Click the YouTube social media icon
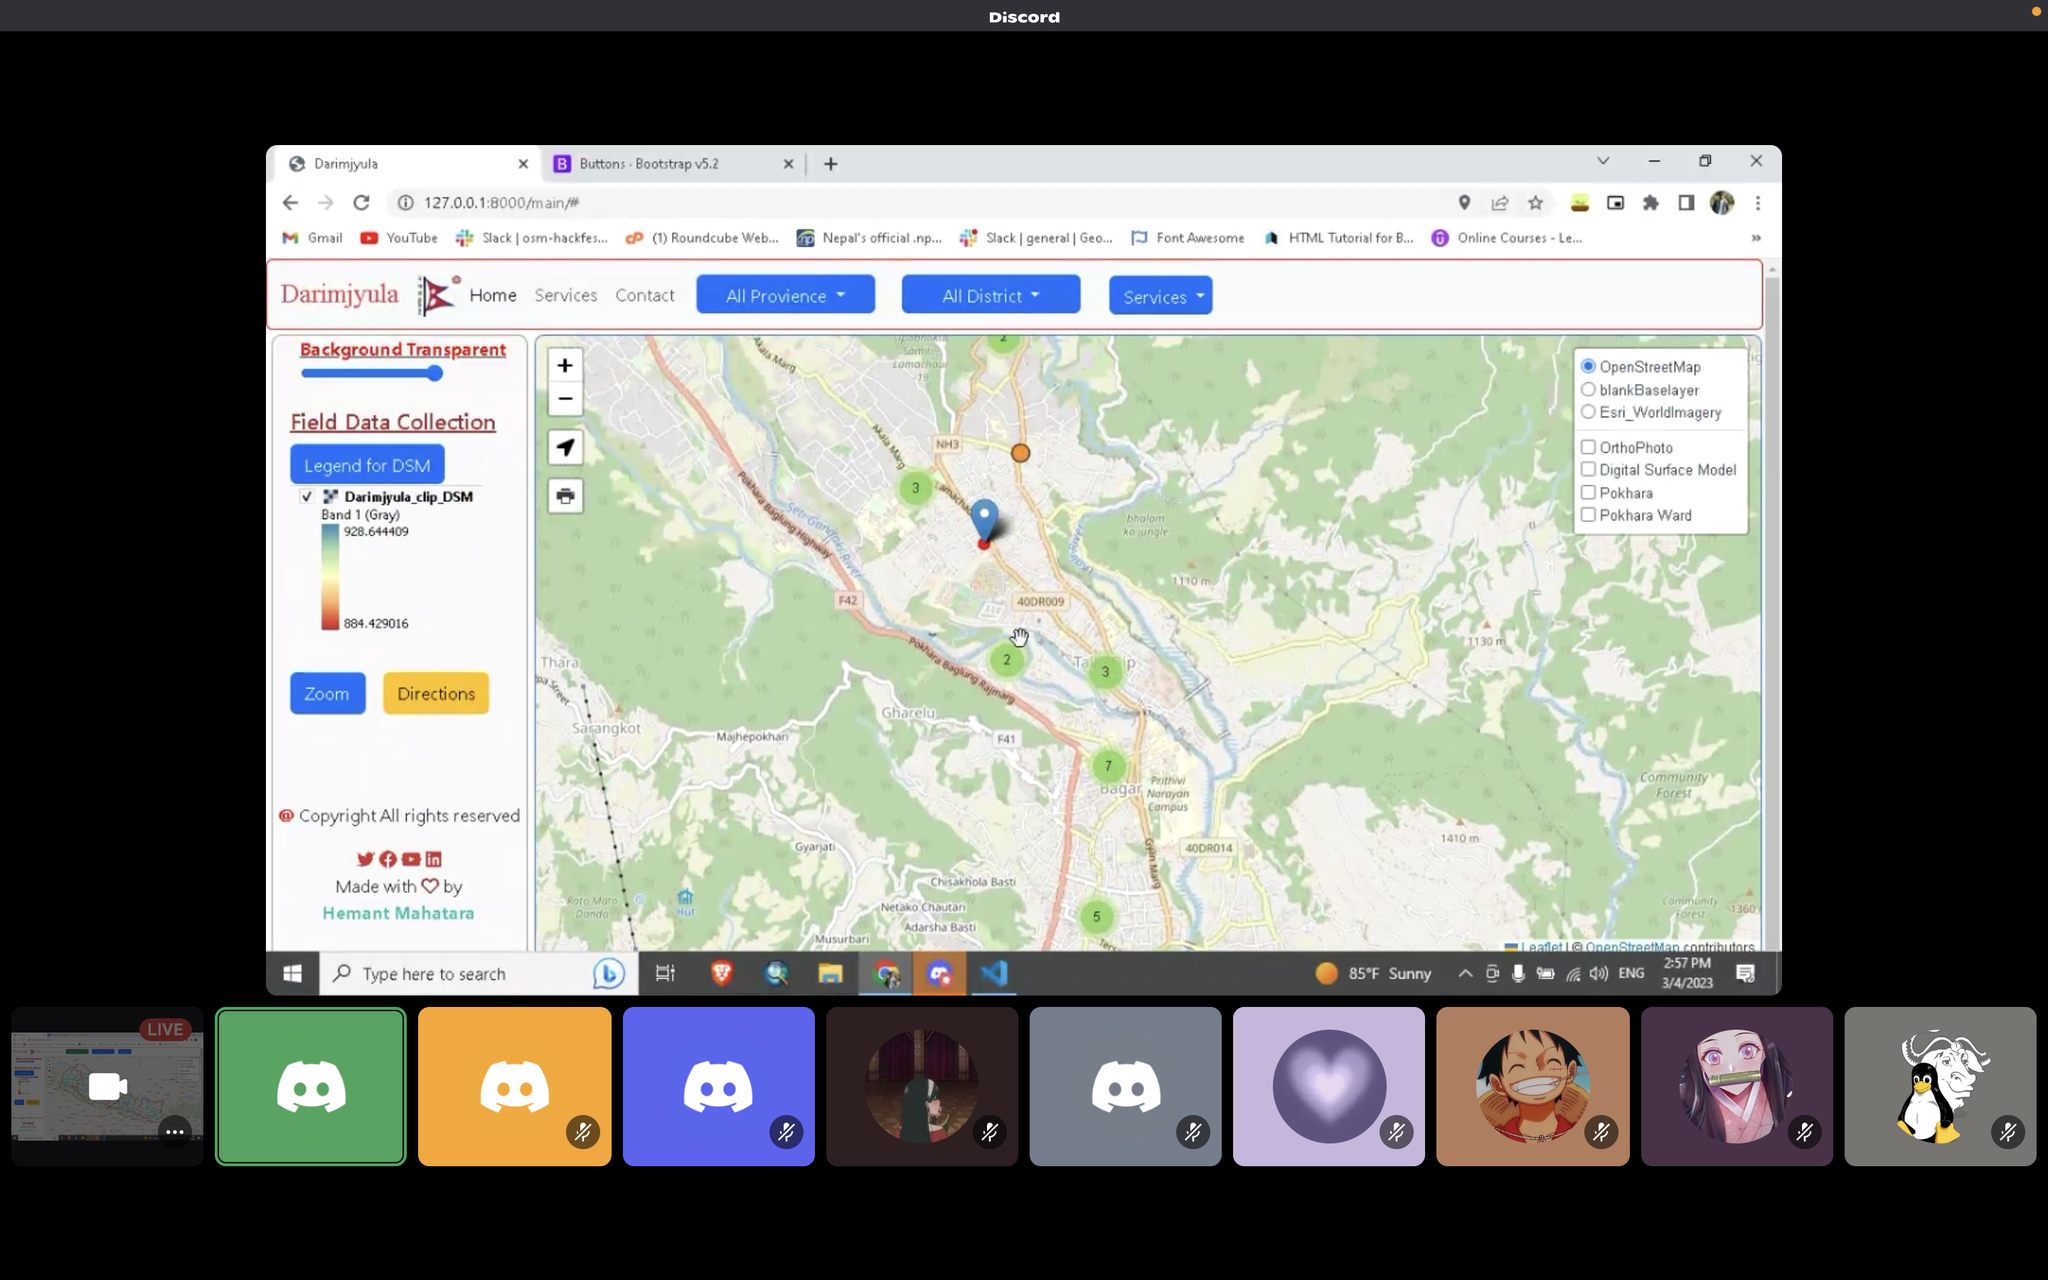Image resolution: width=2048 pixels, height=1280 pixels. click(410, 858)
